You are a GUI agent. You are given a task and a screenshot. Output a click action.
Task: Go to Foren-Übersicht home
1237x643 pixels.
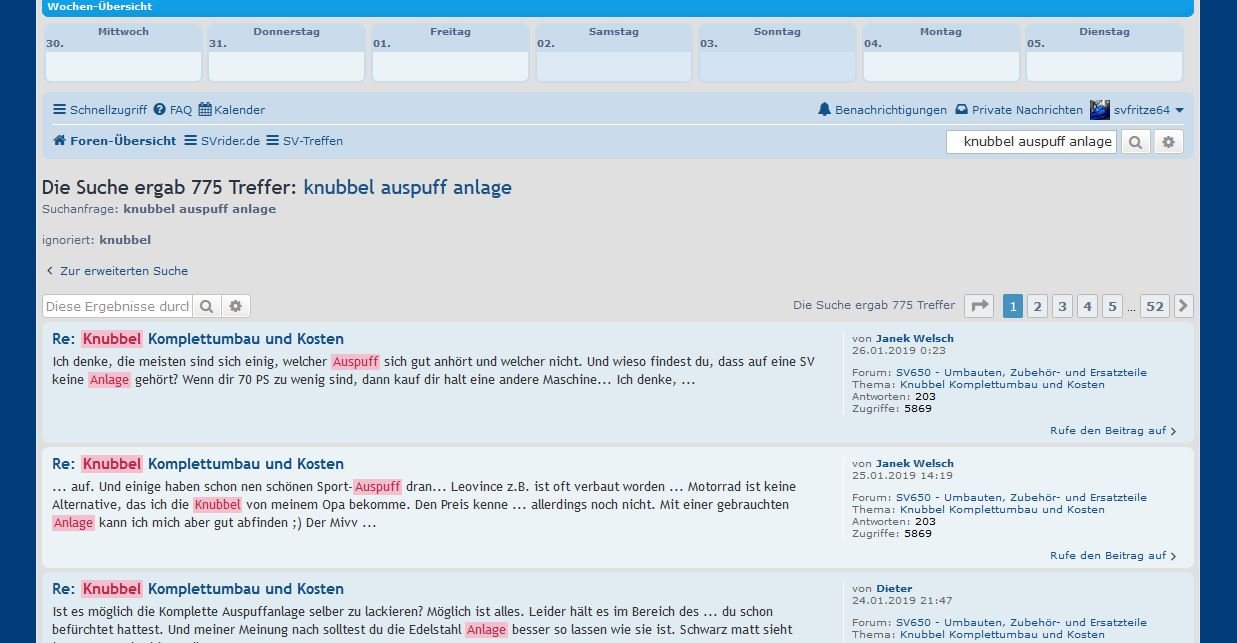point(114,141)
